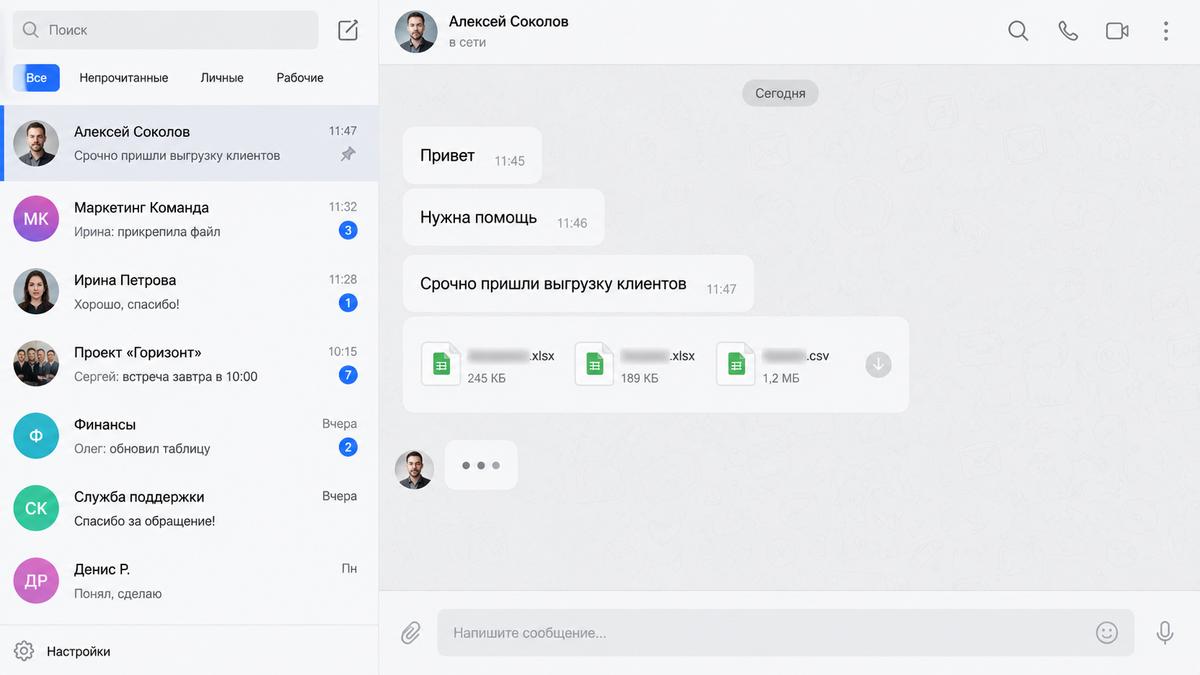The image size is (1200, 675).
Task: Click the second .xlsx file icon (189 КБ)
Action: (x=594, y=364)
